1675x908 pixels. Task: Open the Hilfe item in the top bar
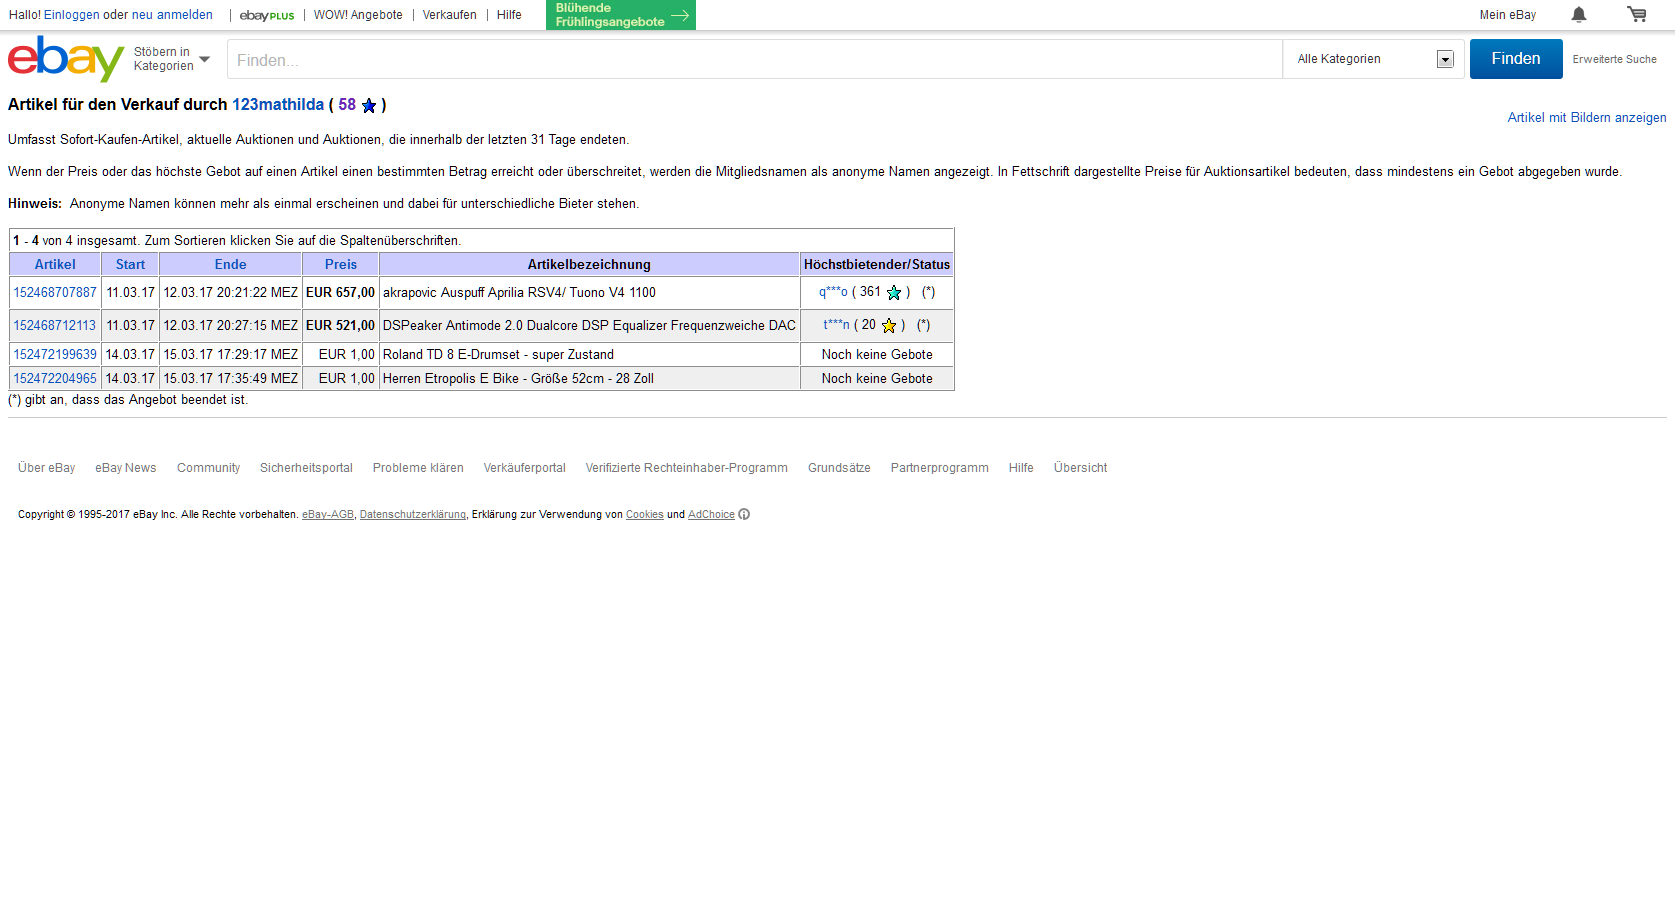(509, 15)
